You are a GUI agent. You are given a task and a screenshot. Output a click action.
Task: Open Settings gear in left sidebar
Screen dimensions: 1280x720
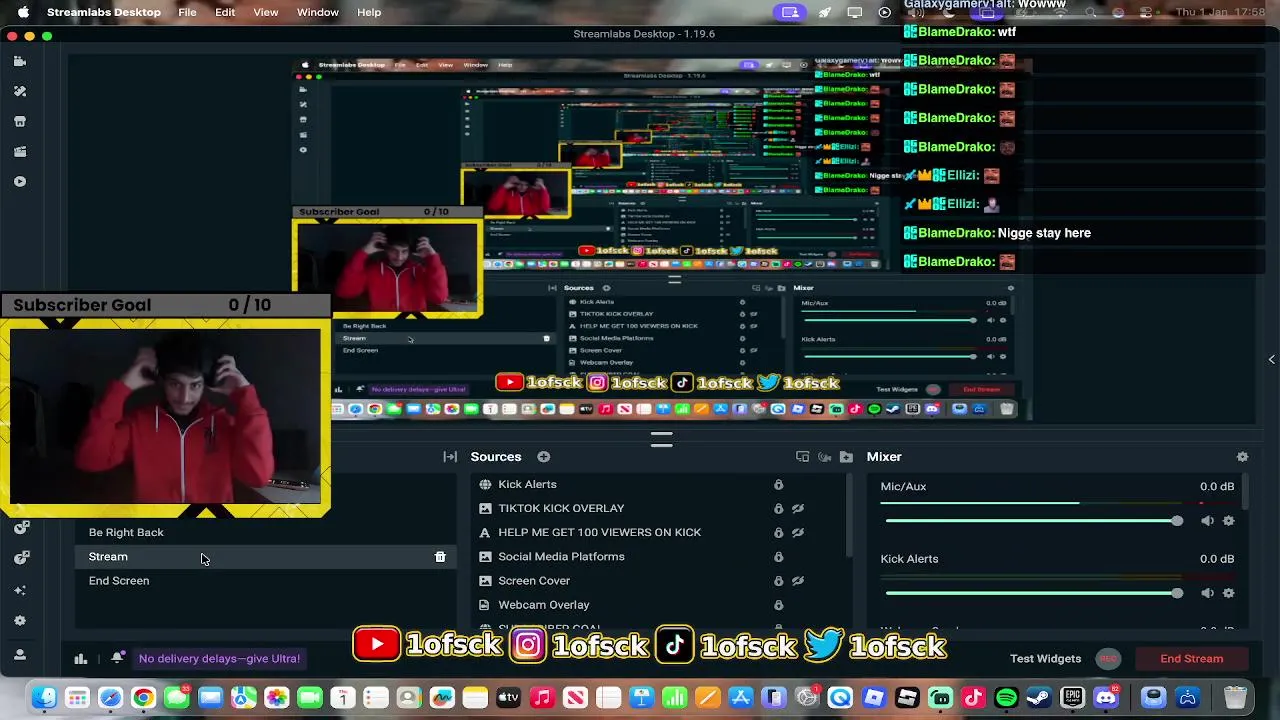coord(20,621)
